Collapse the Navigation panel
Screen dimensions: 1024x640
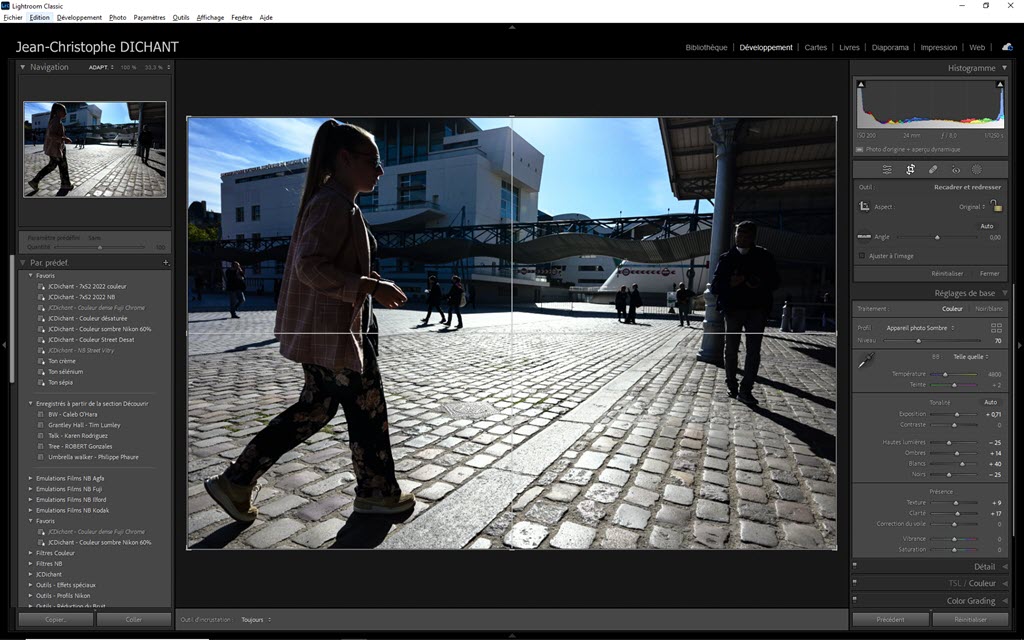point(23,67)
